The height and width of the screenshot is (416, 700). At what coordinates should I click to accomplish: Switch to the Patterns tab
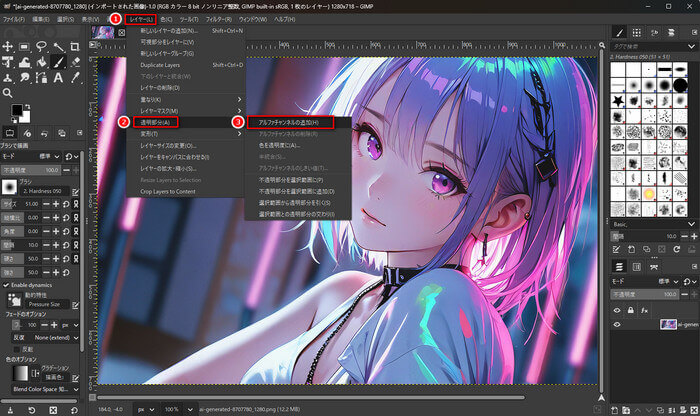point(637,33)
